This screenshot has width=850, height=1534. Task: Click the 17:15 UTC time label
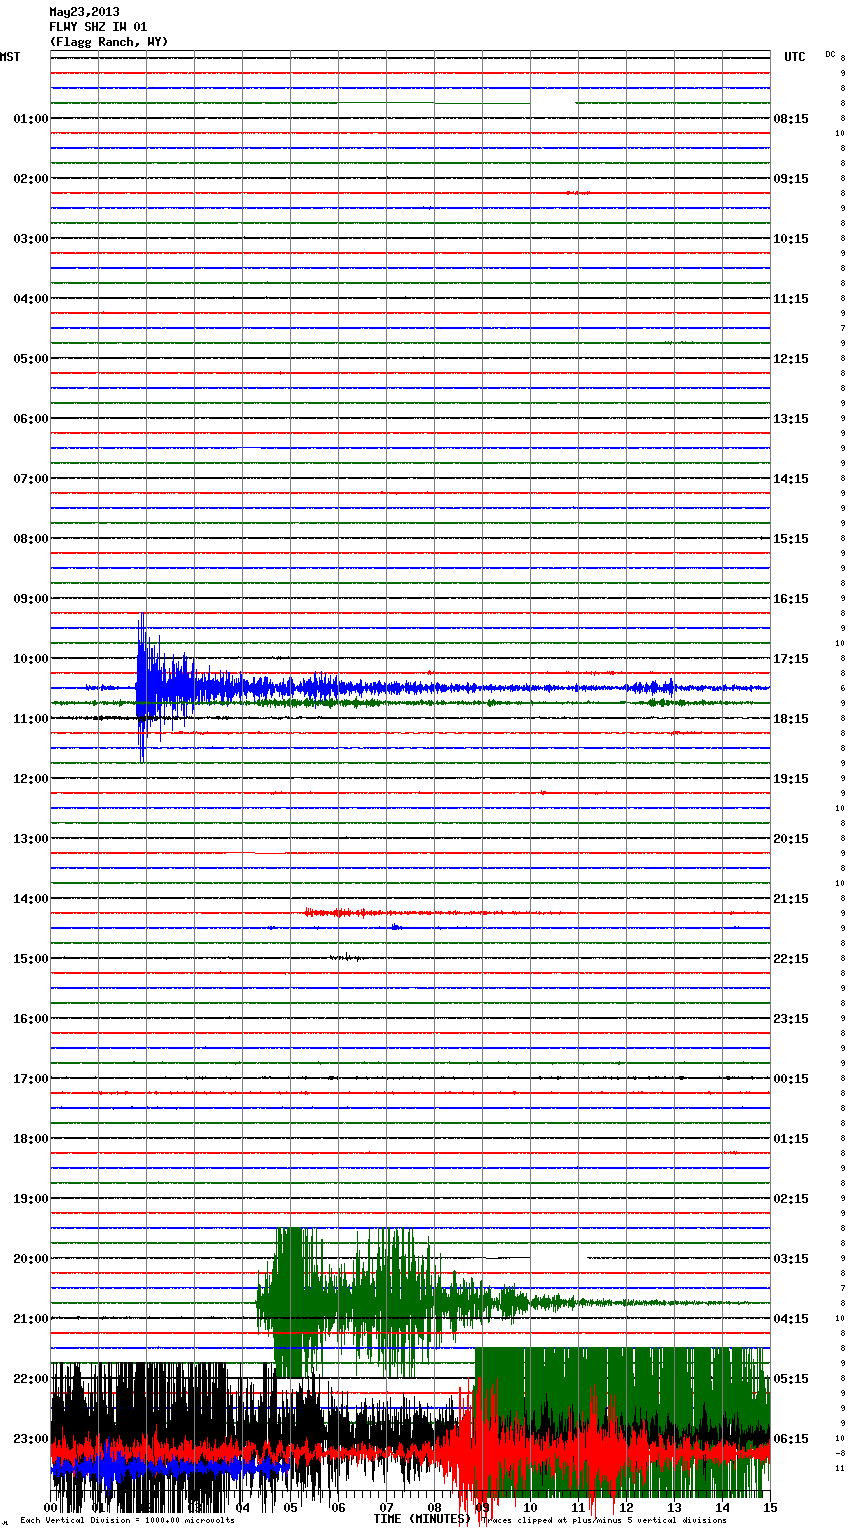791,659
